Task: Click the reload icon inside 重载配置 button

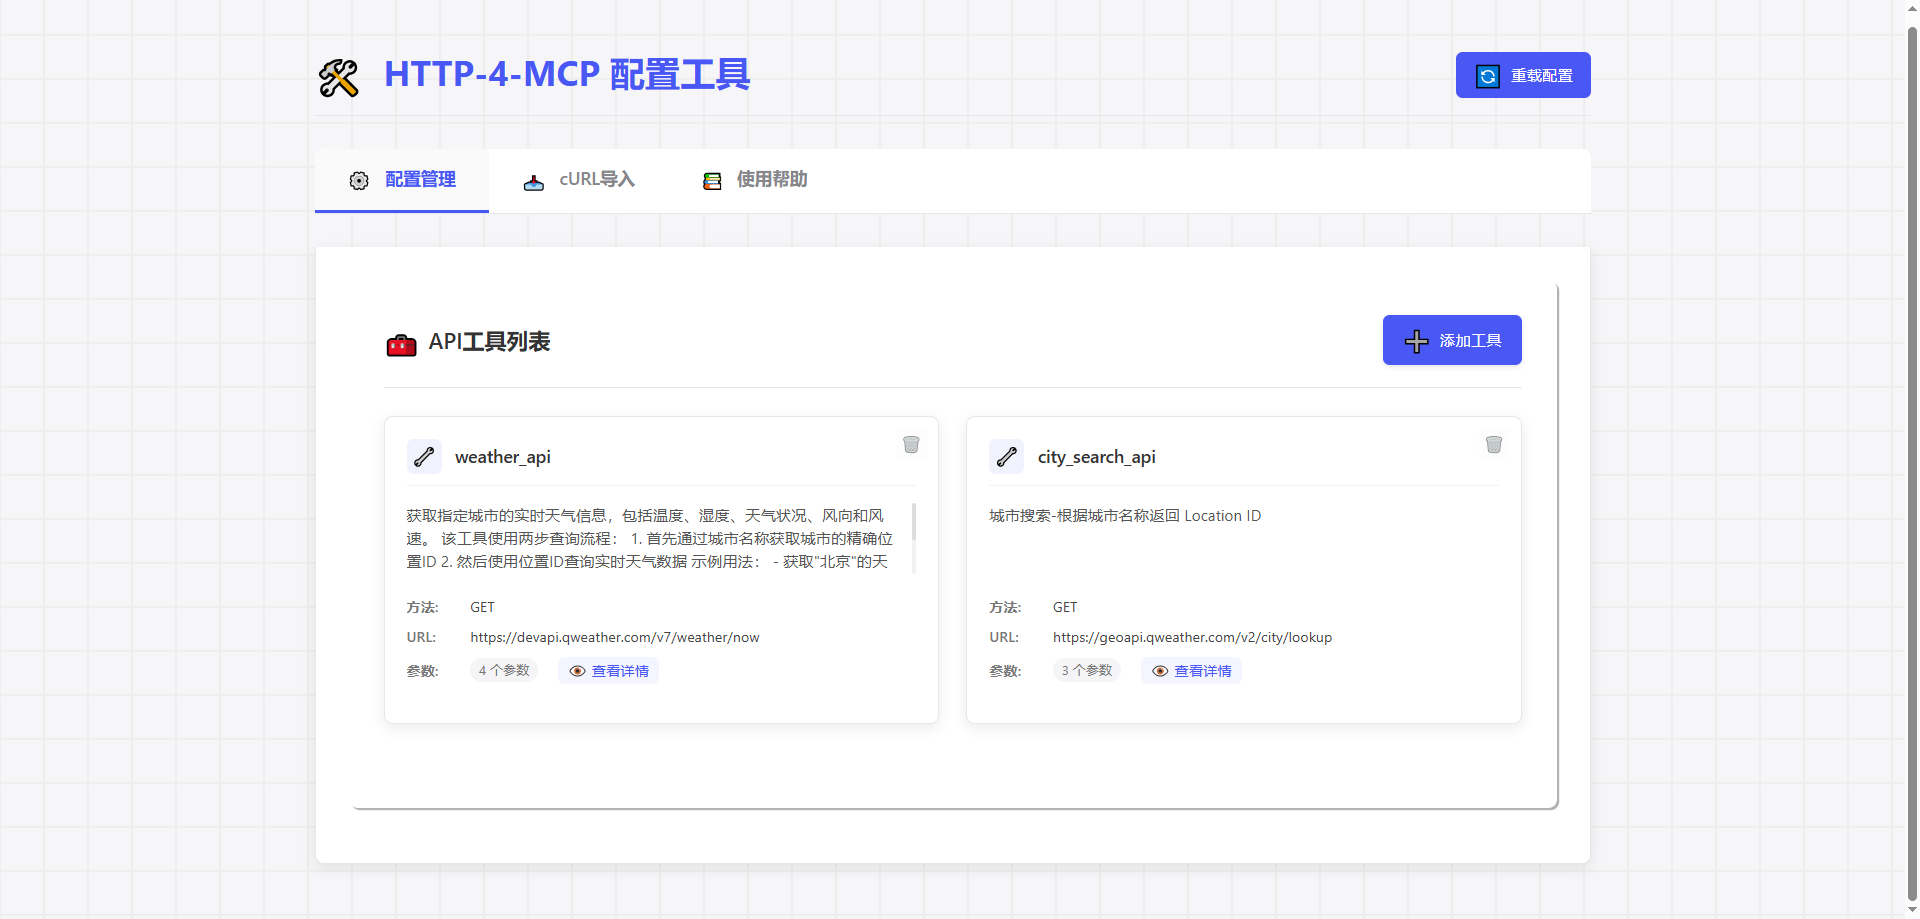Action: point(1488,75)
